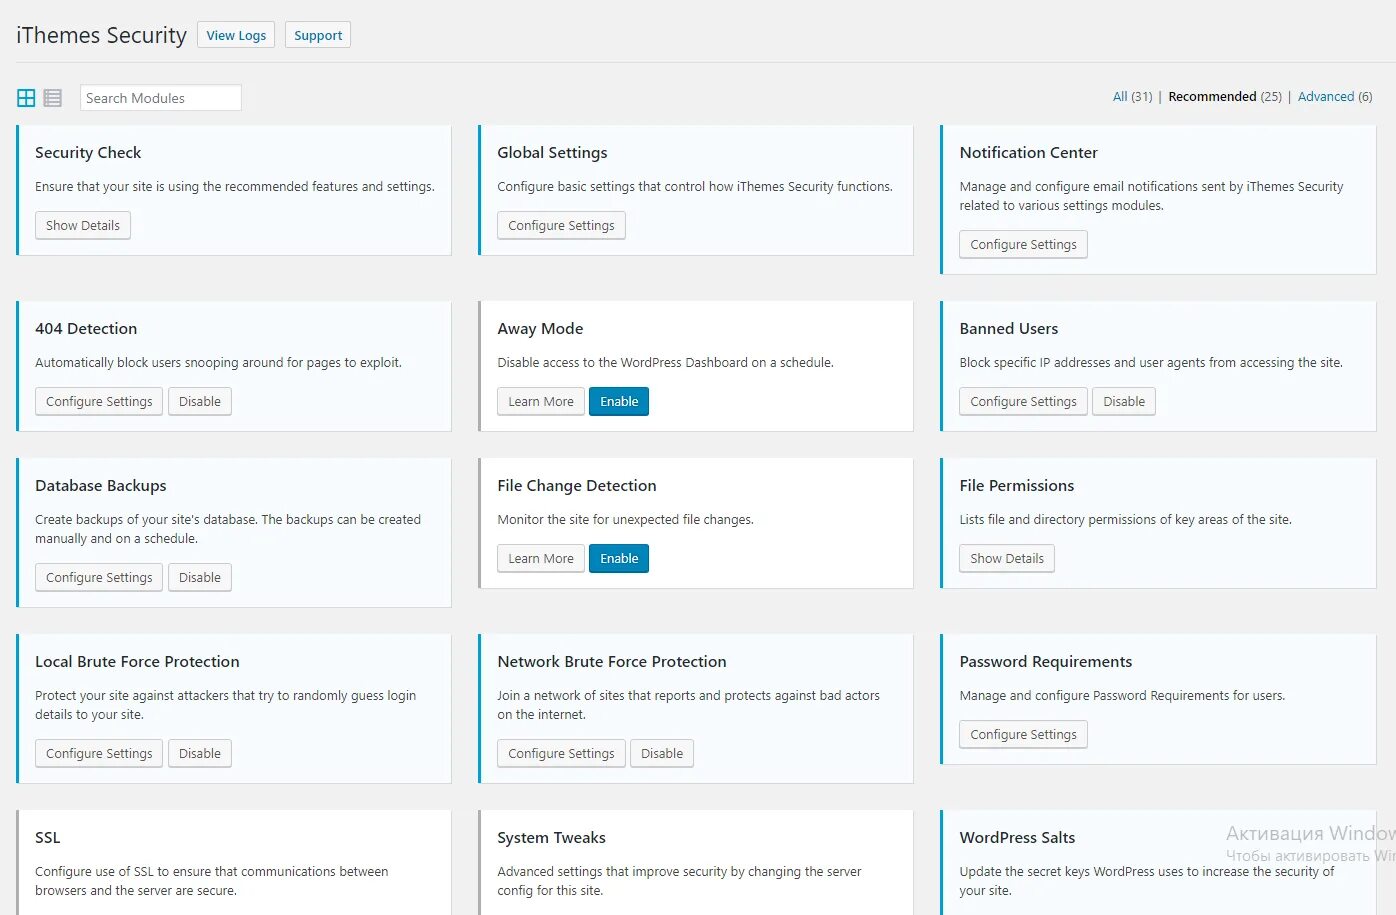Show Details for File Permissions
Viewport: 1396px width, 915px height.
pos(1007,559)
